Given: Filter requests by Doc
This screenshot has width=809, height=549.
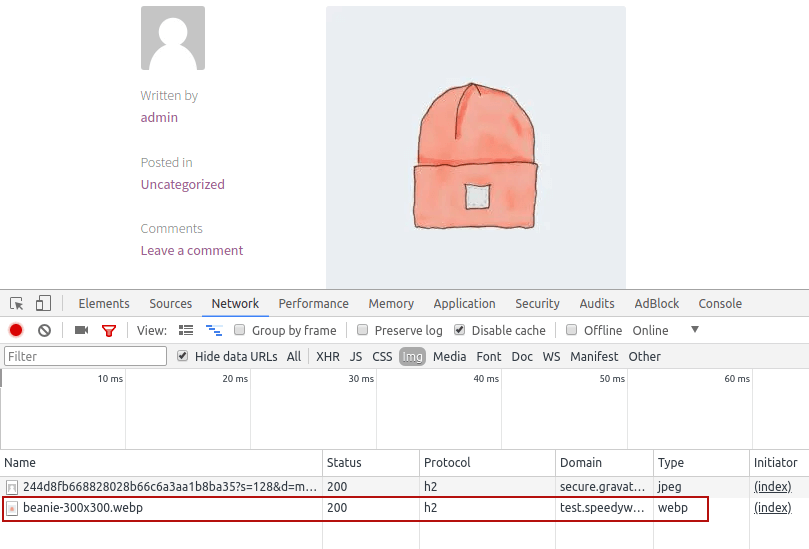Looking at the screenshot, I should [522, 357].
